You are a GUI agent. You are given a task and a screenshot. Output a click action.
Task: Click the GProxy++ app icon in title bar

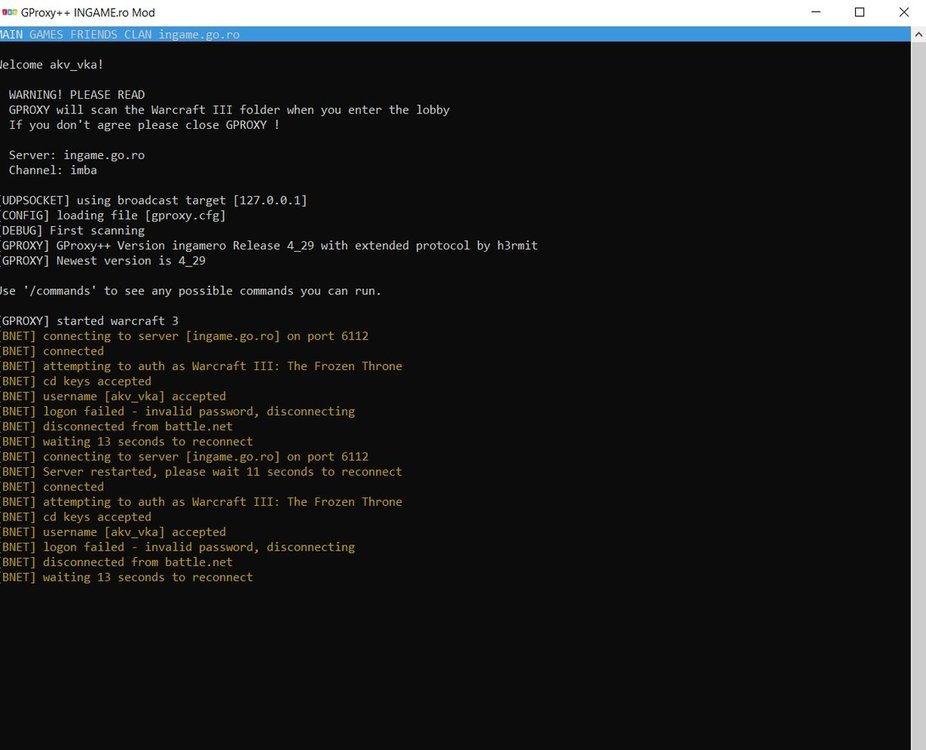pos(10,13)
